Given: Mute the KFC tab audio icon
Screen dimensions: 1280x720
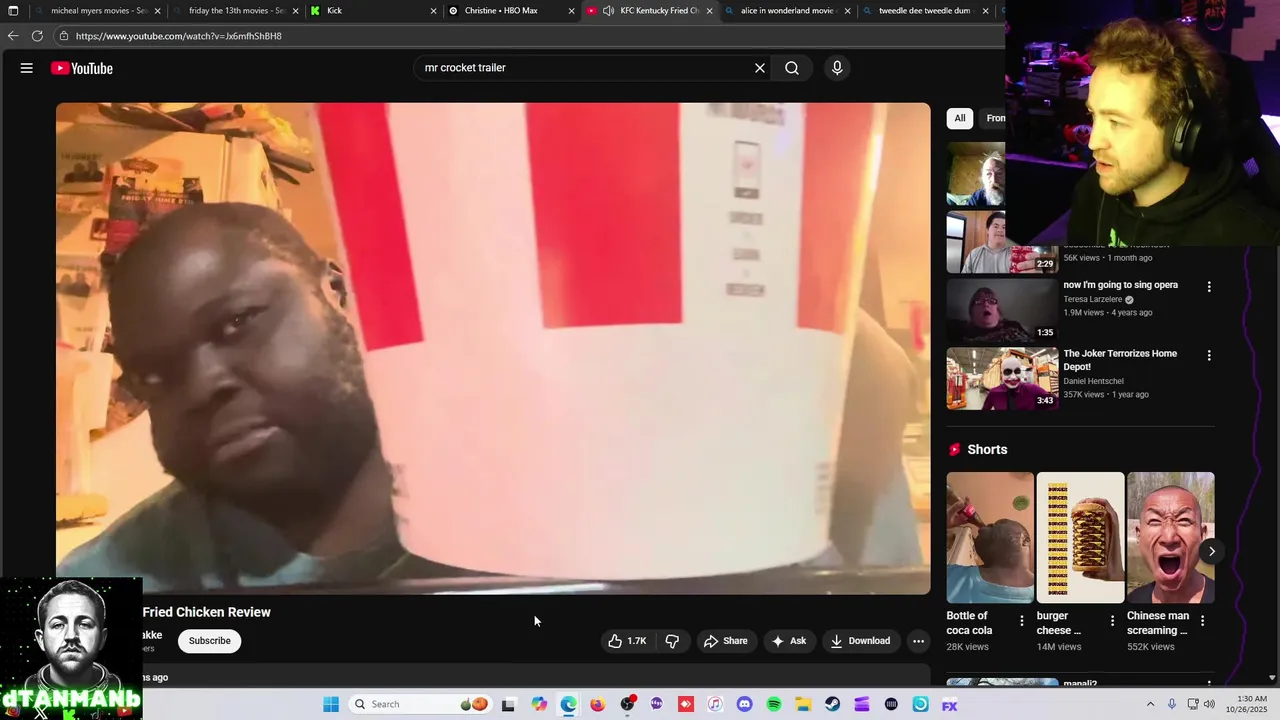Looking at the screenshot, I should [x=608, y=11].
